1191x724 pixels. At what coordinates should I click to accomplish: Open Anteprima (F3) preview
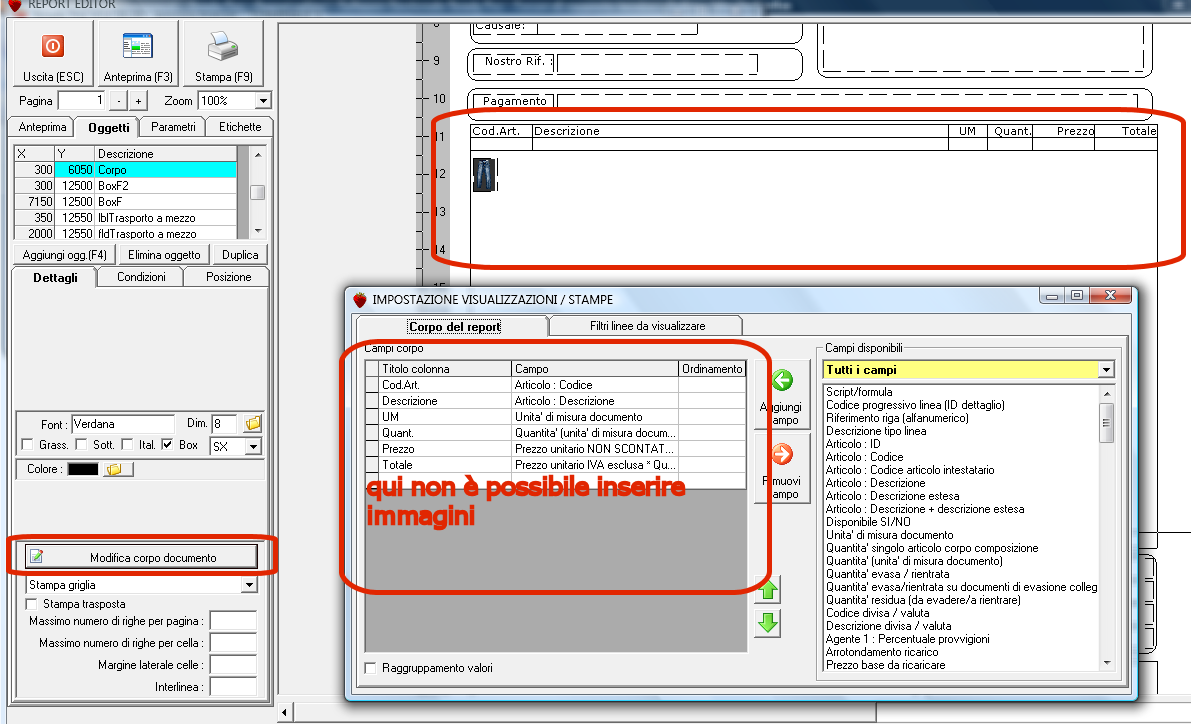coord(137,52)
